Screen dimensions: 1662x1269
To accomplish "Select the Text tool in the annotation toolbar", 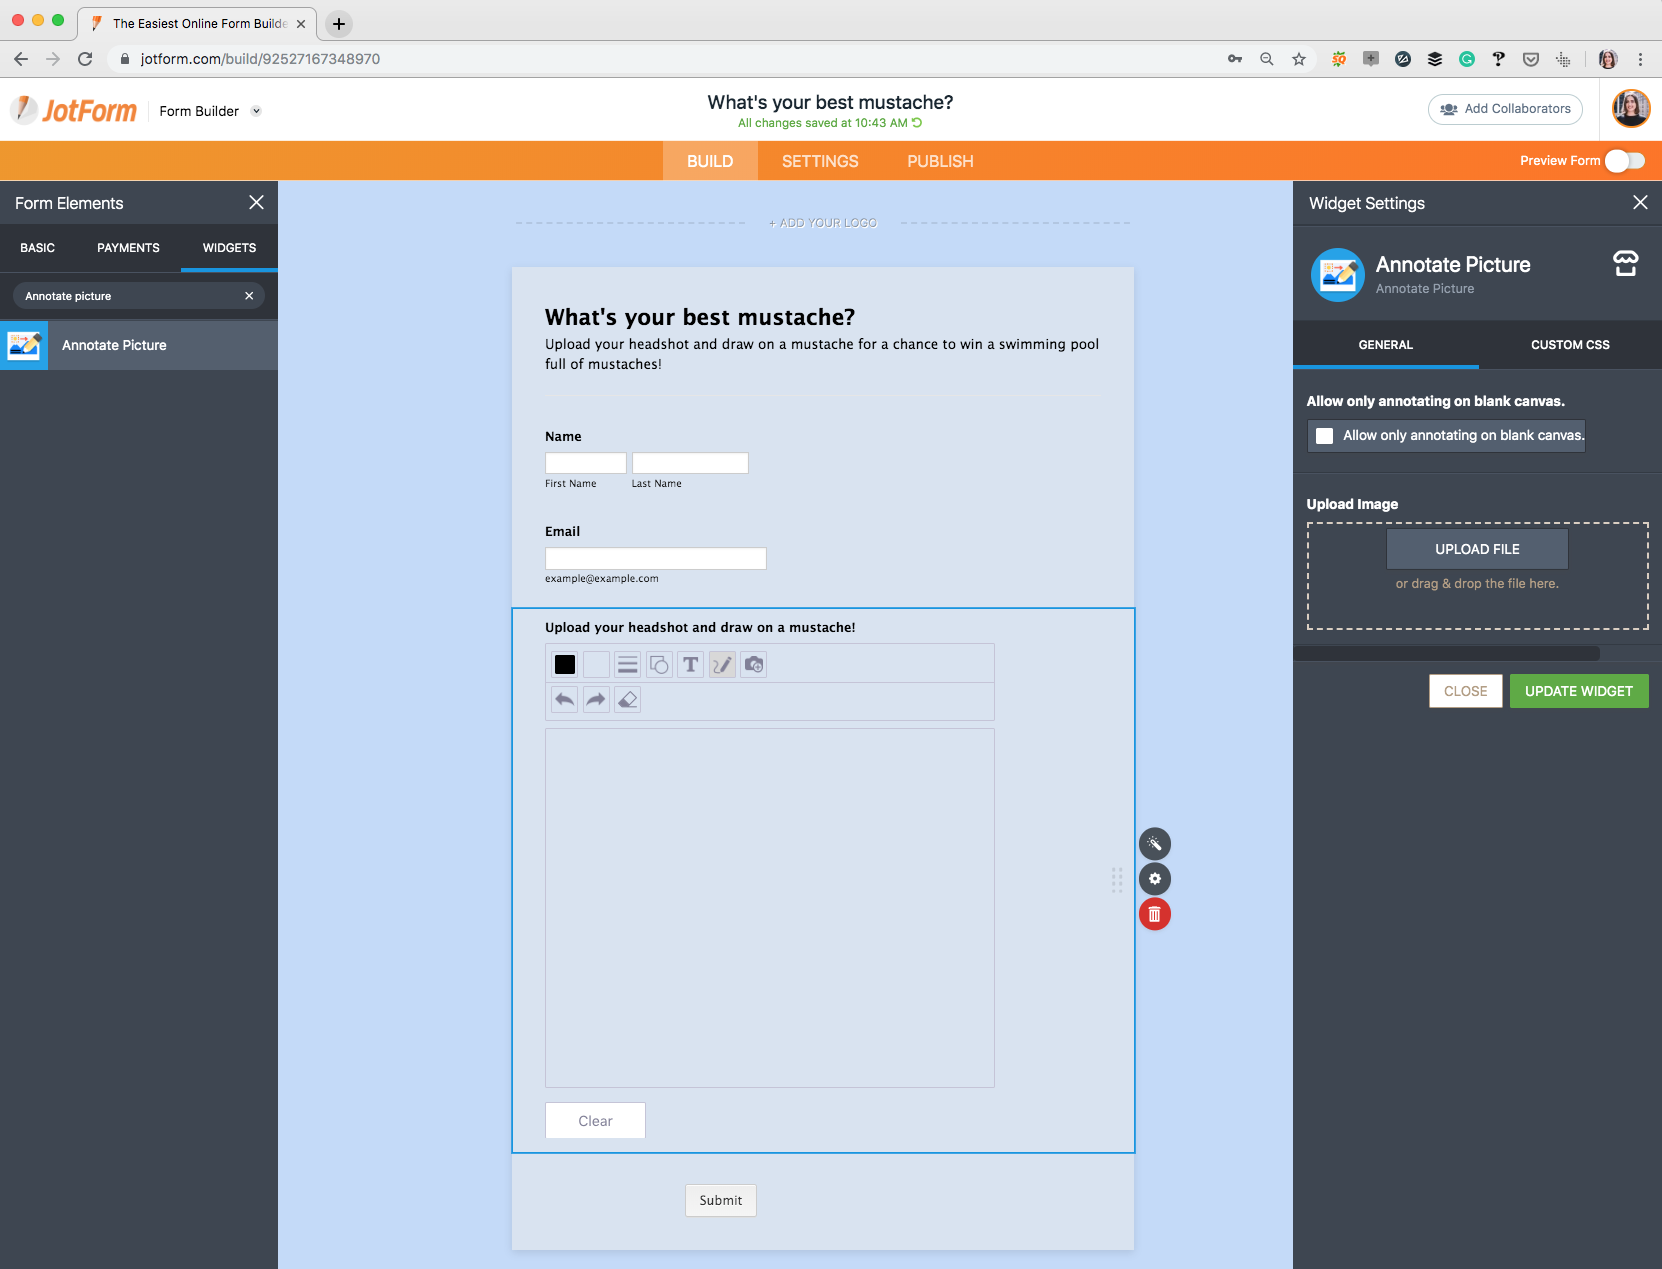I will [x=690, y=664].
